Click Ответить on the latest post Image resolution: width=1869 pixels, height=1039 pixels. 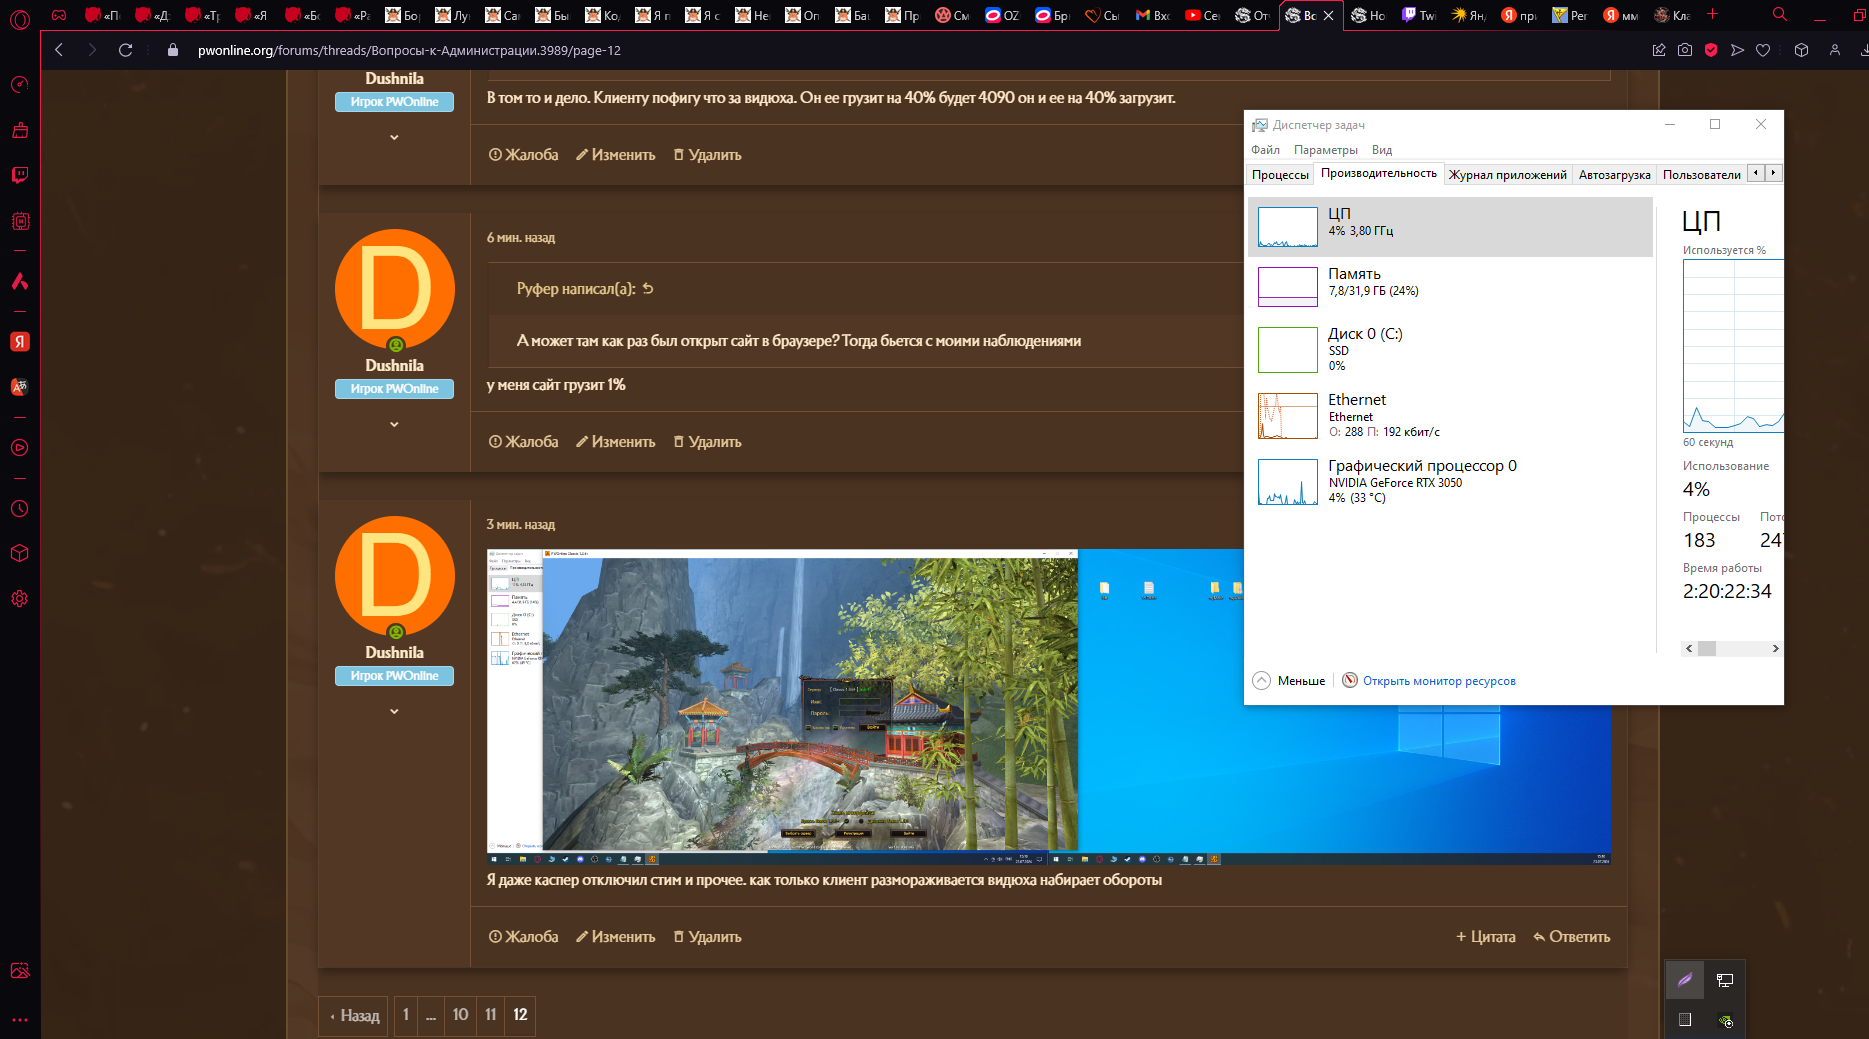tap(1571, 937)
